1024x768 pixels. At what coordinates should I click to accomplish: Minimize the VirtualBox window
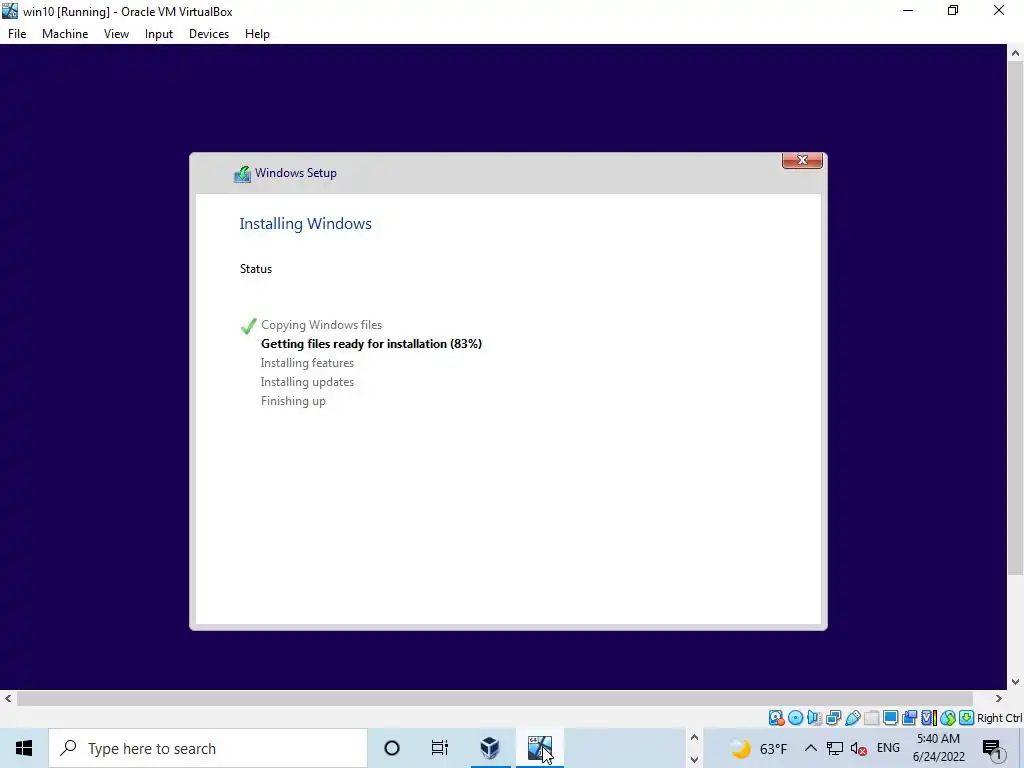point(908,10)
